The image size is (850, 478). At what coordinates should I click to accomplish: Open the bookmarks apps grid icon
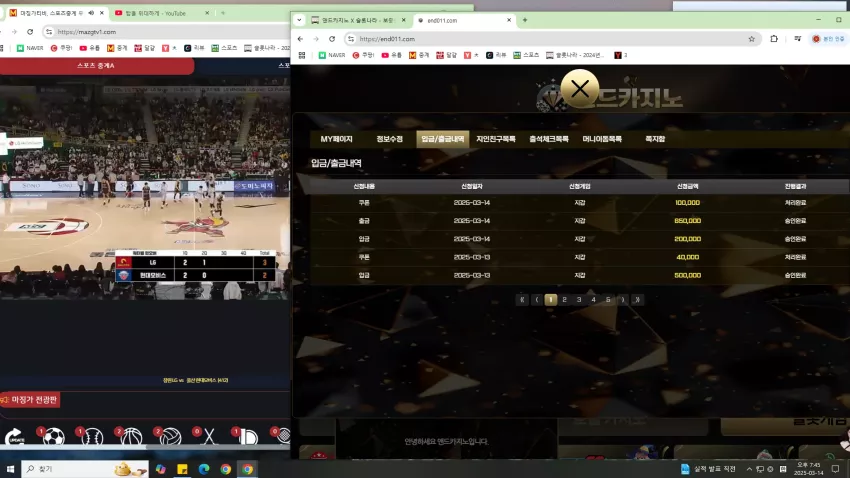[302, 55]
